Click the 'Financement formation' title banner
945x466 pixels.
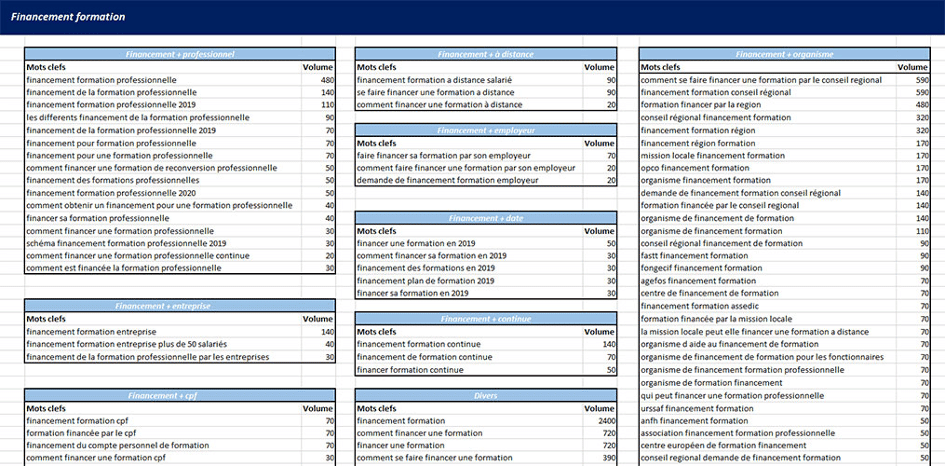(x=68, y=17)
